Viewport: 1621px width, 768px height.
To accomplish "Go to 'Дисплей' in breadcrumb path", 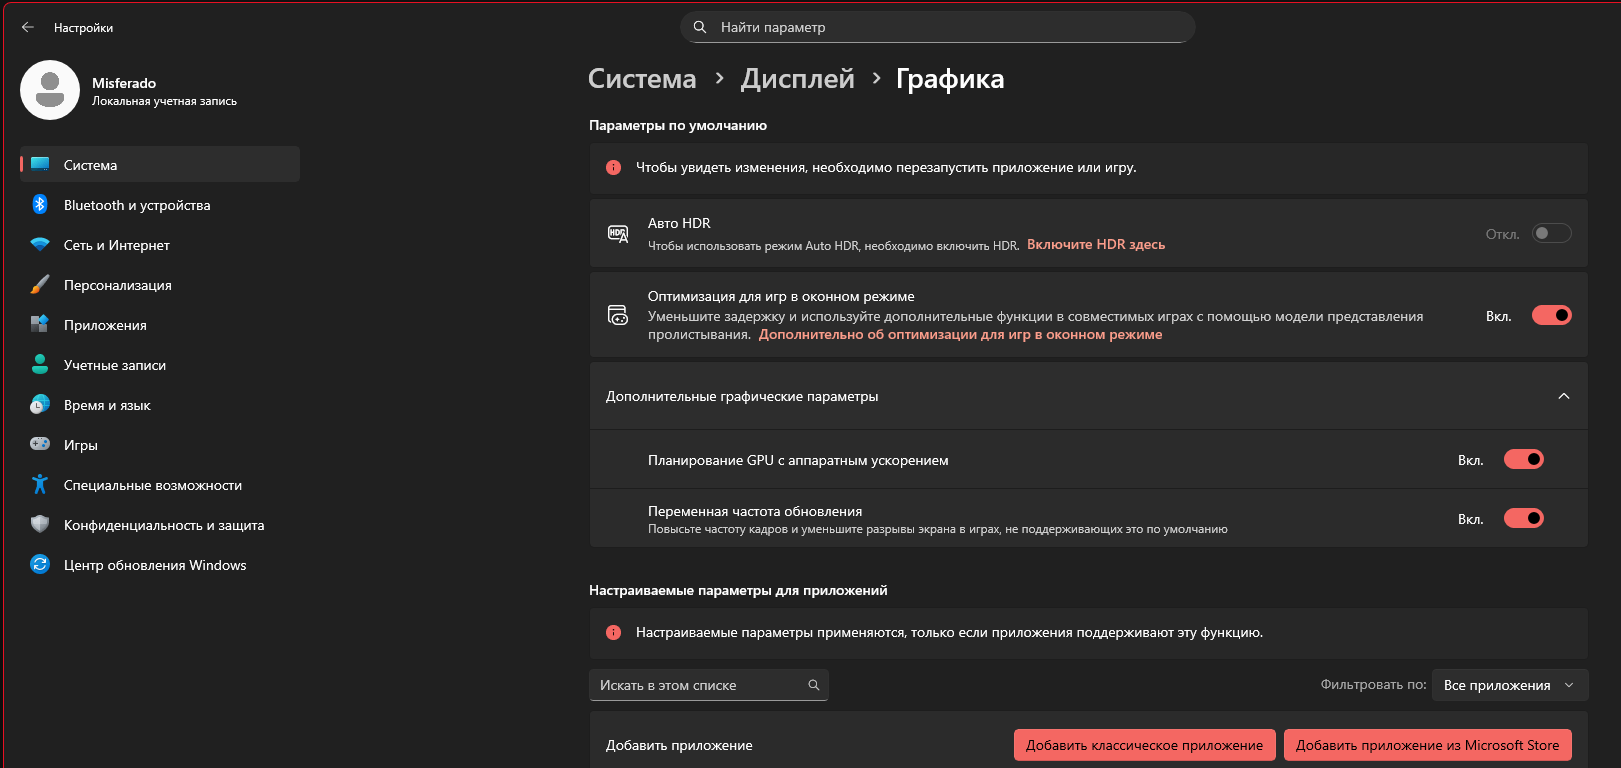I will coord(797,79).
